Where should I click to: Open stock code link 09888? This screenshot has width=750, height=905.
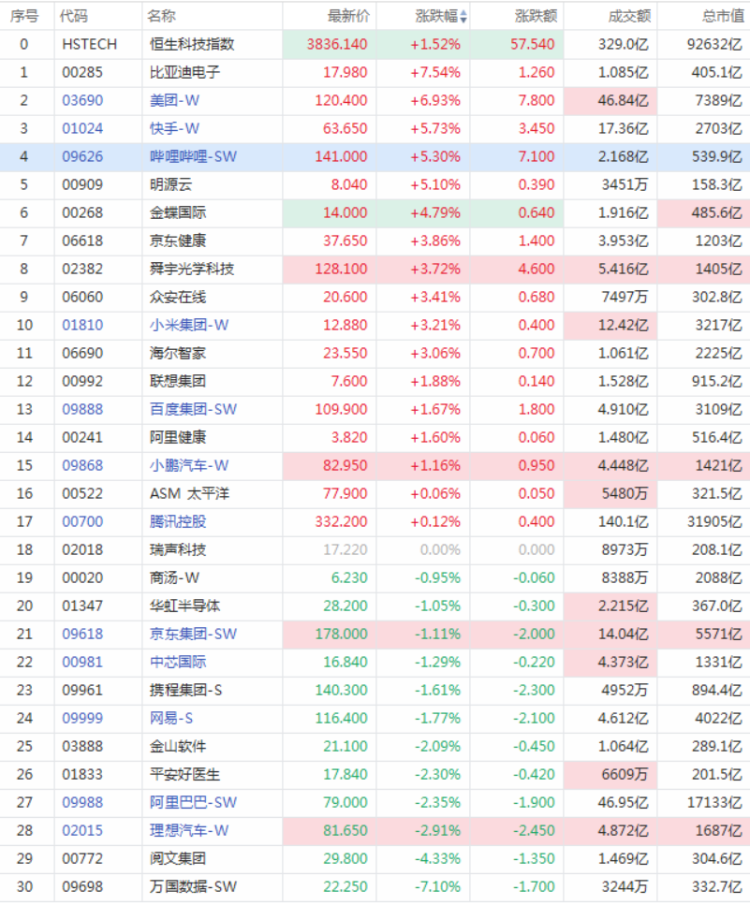pos(83,410)
